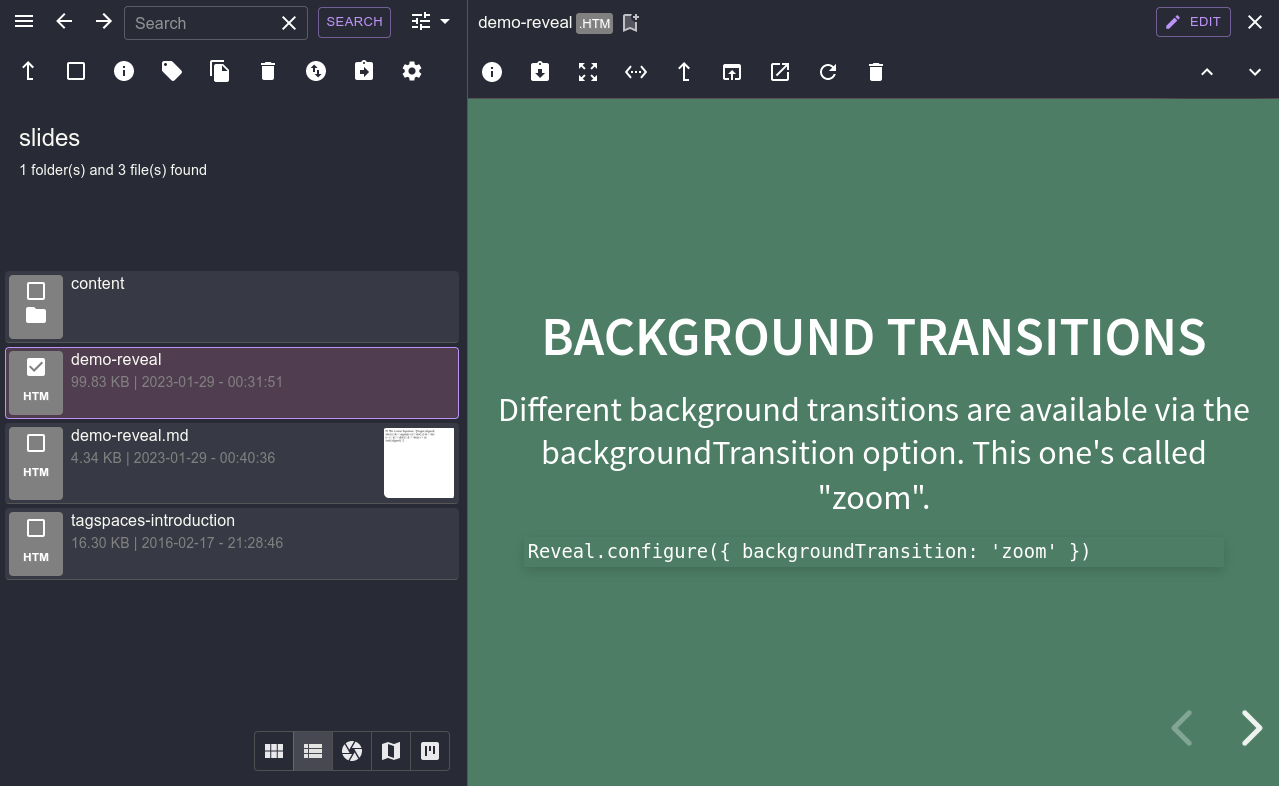This screenshot has width=1279, height=786.
Task: Open file properties with the info icon
Action: pos(492,71)
